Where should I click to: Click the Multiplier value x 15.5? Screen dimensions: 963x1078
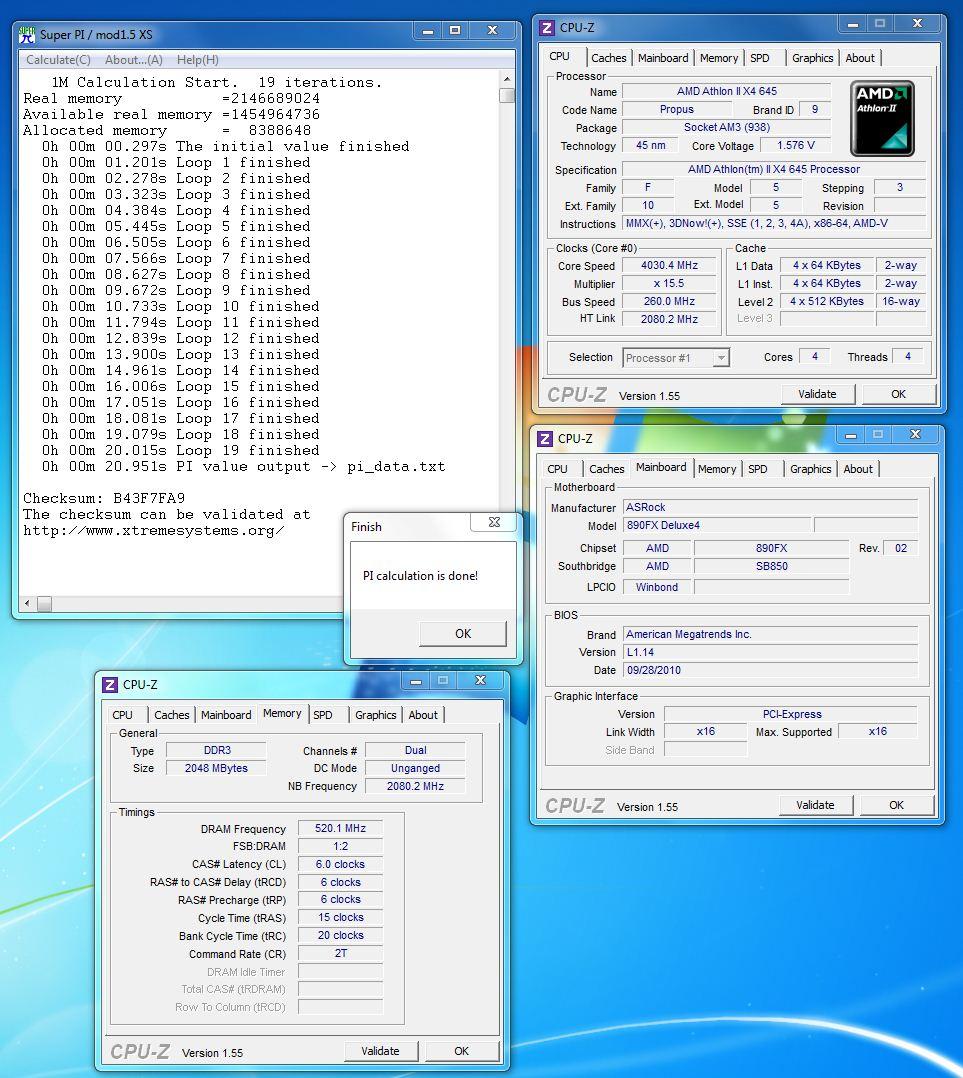(x=669, y=283)
